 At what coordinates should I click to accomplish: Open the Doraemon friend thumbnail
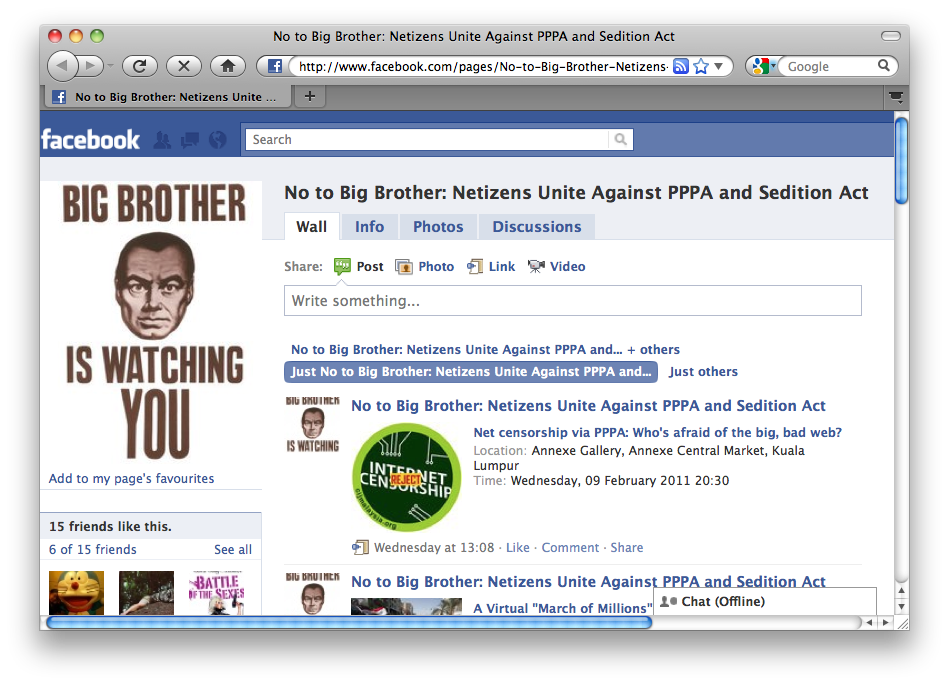pyautogui.click(x=76, y=593)
